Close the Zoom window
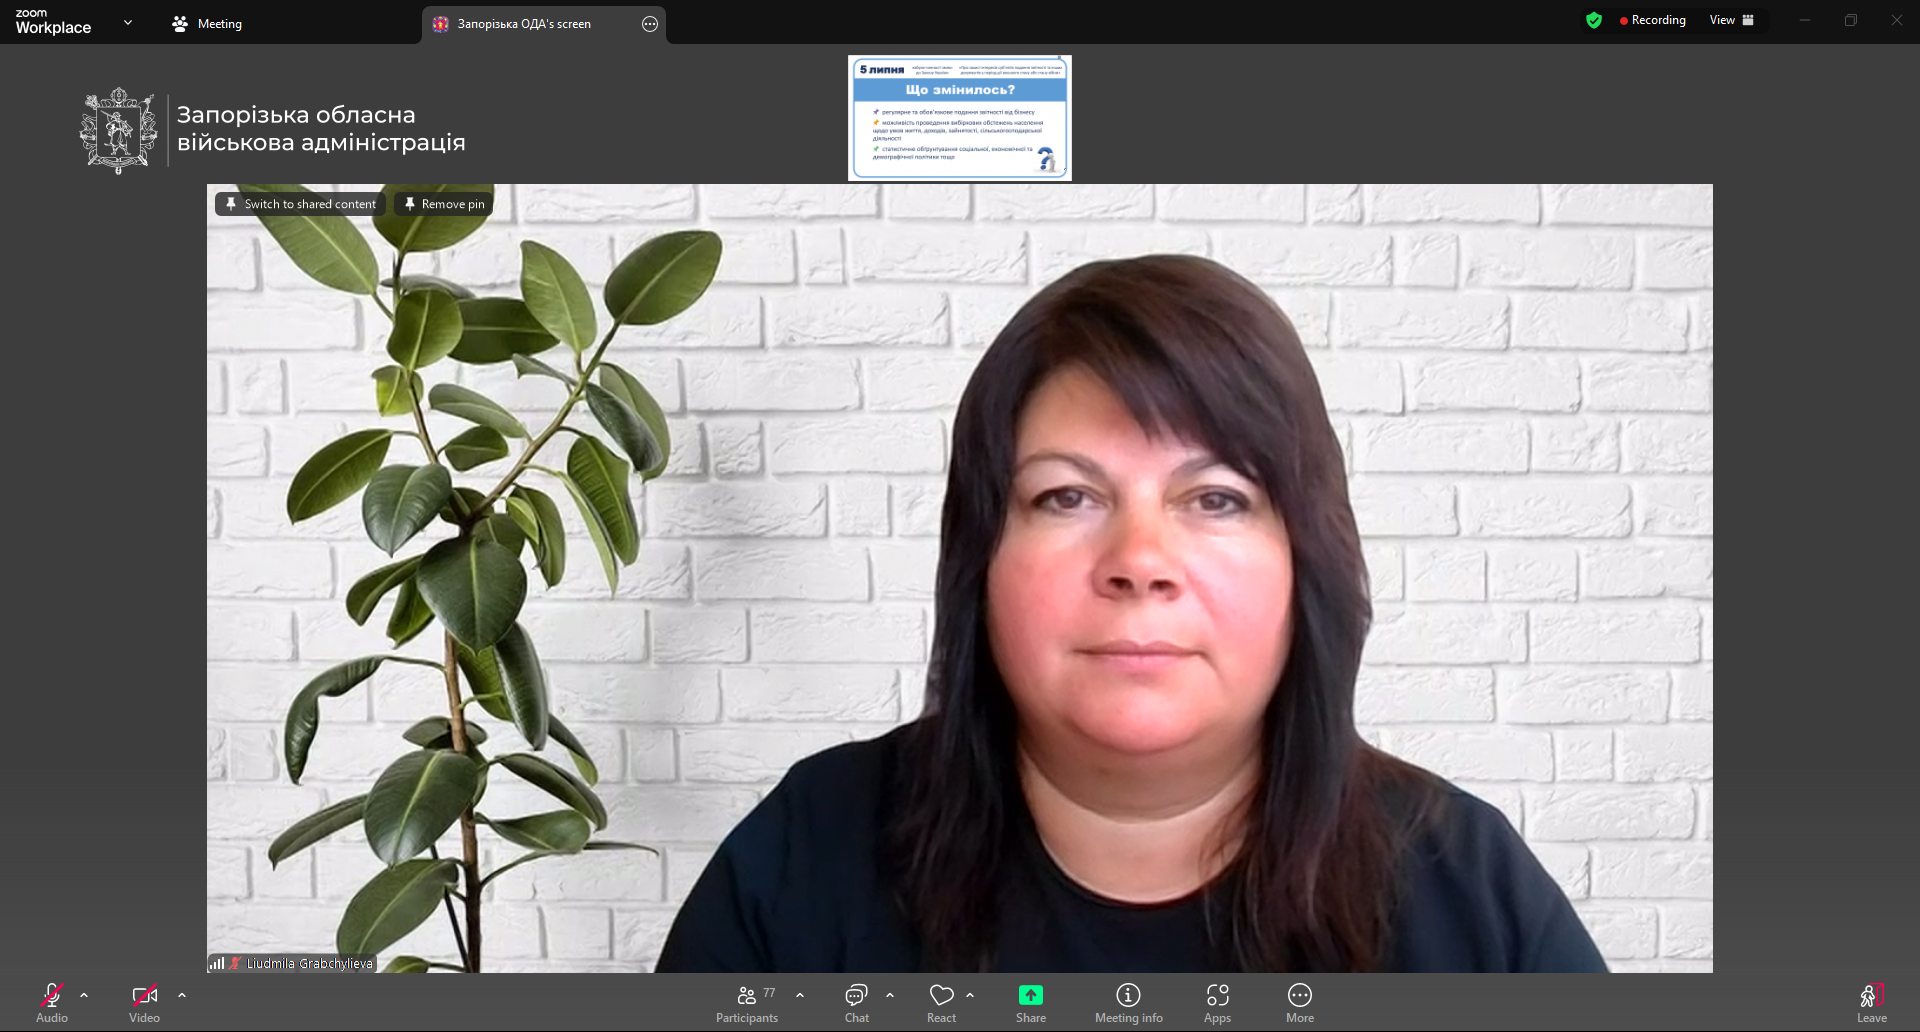The image size is (1920, 1032). coord(1897,20)
